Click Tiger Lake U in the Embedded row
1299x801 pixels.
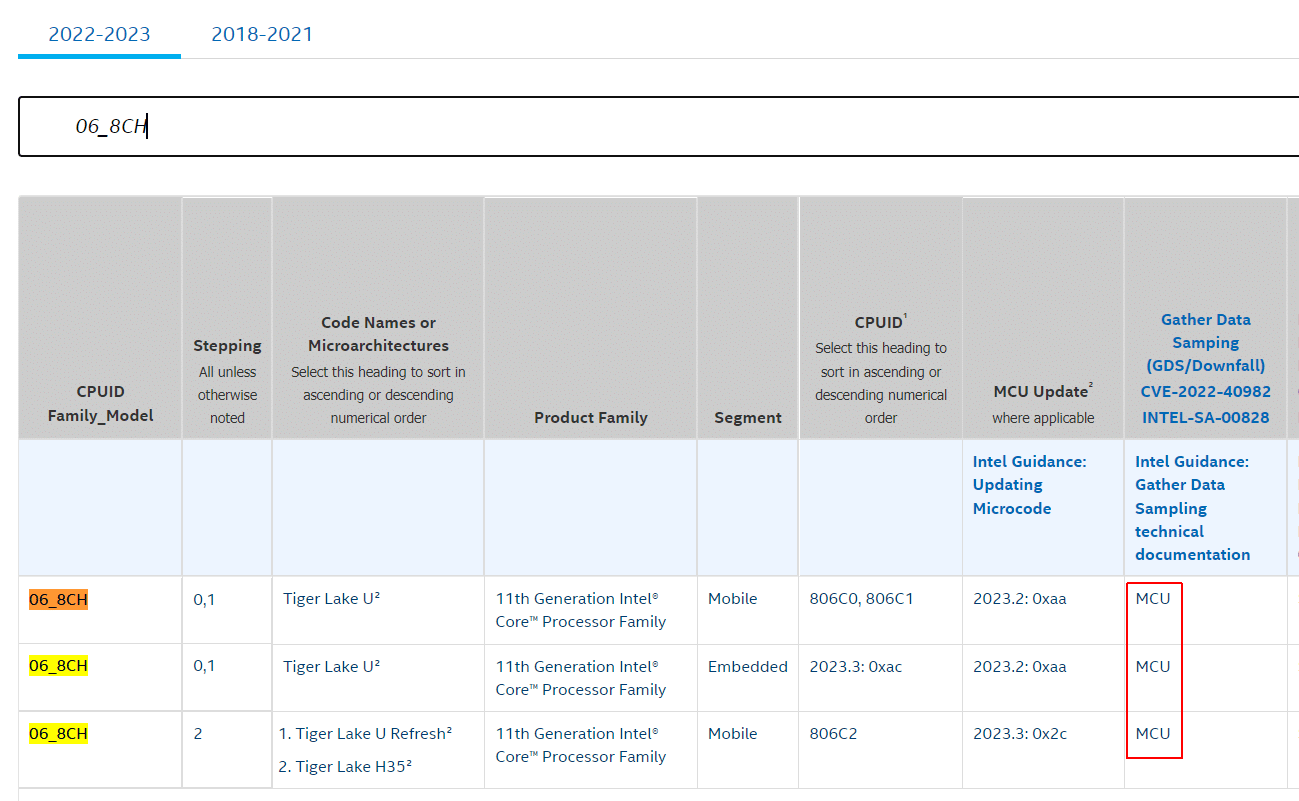click(331, 666)
